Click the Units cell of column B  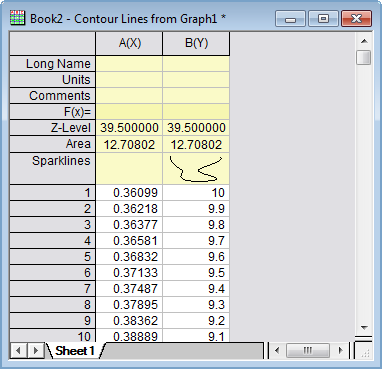point(196,80)
